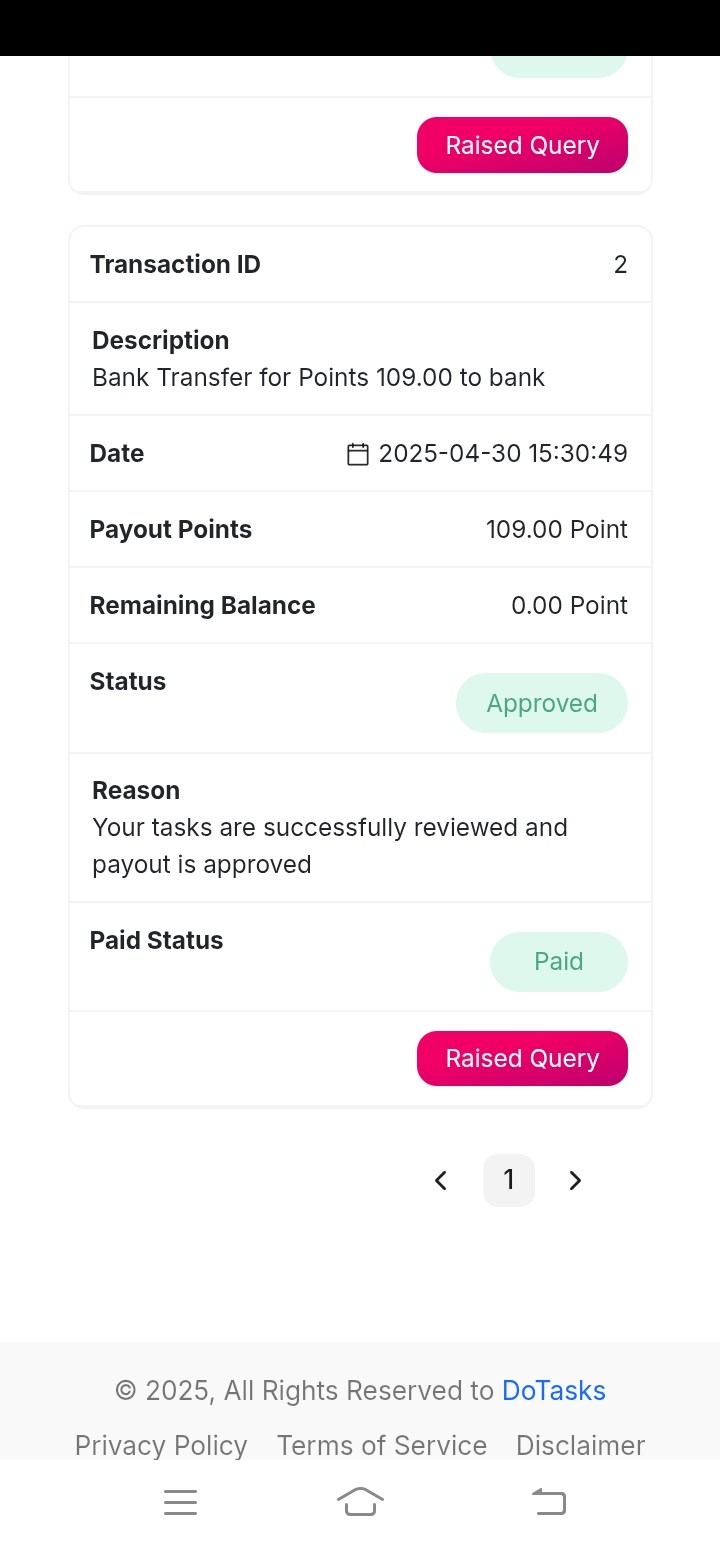Tap the Android back navigation icon
720x1544 pixels.
[548, 1502]
